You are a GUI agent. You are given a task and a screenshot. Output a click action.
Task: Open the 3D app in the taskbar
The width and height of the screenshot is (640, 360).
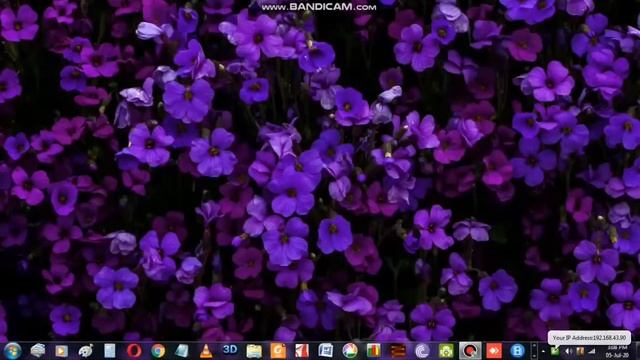[x=230, y=350]
